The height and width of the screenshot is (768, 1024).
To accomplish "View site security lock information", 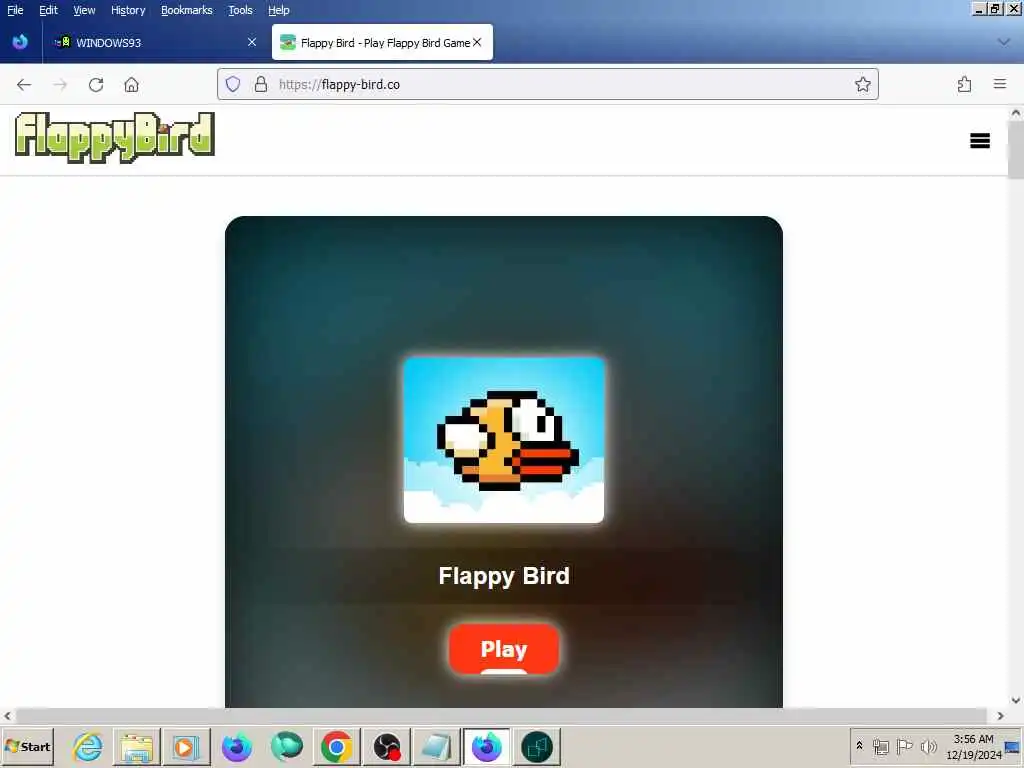I will click(x=261, y=84).
